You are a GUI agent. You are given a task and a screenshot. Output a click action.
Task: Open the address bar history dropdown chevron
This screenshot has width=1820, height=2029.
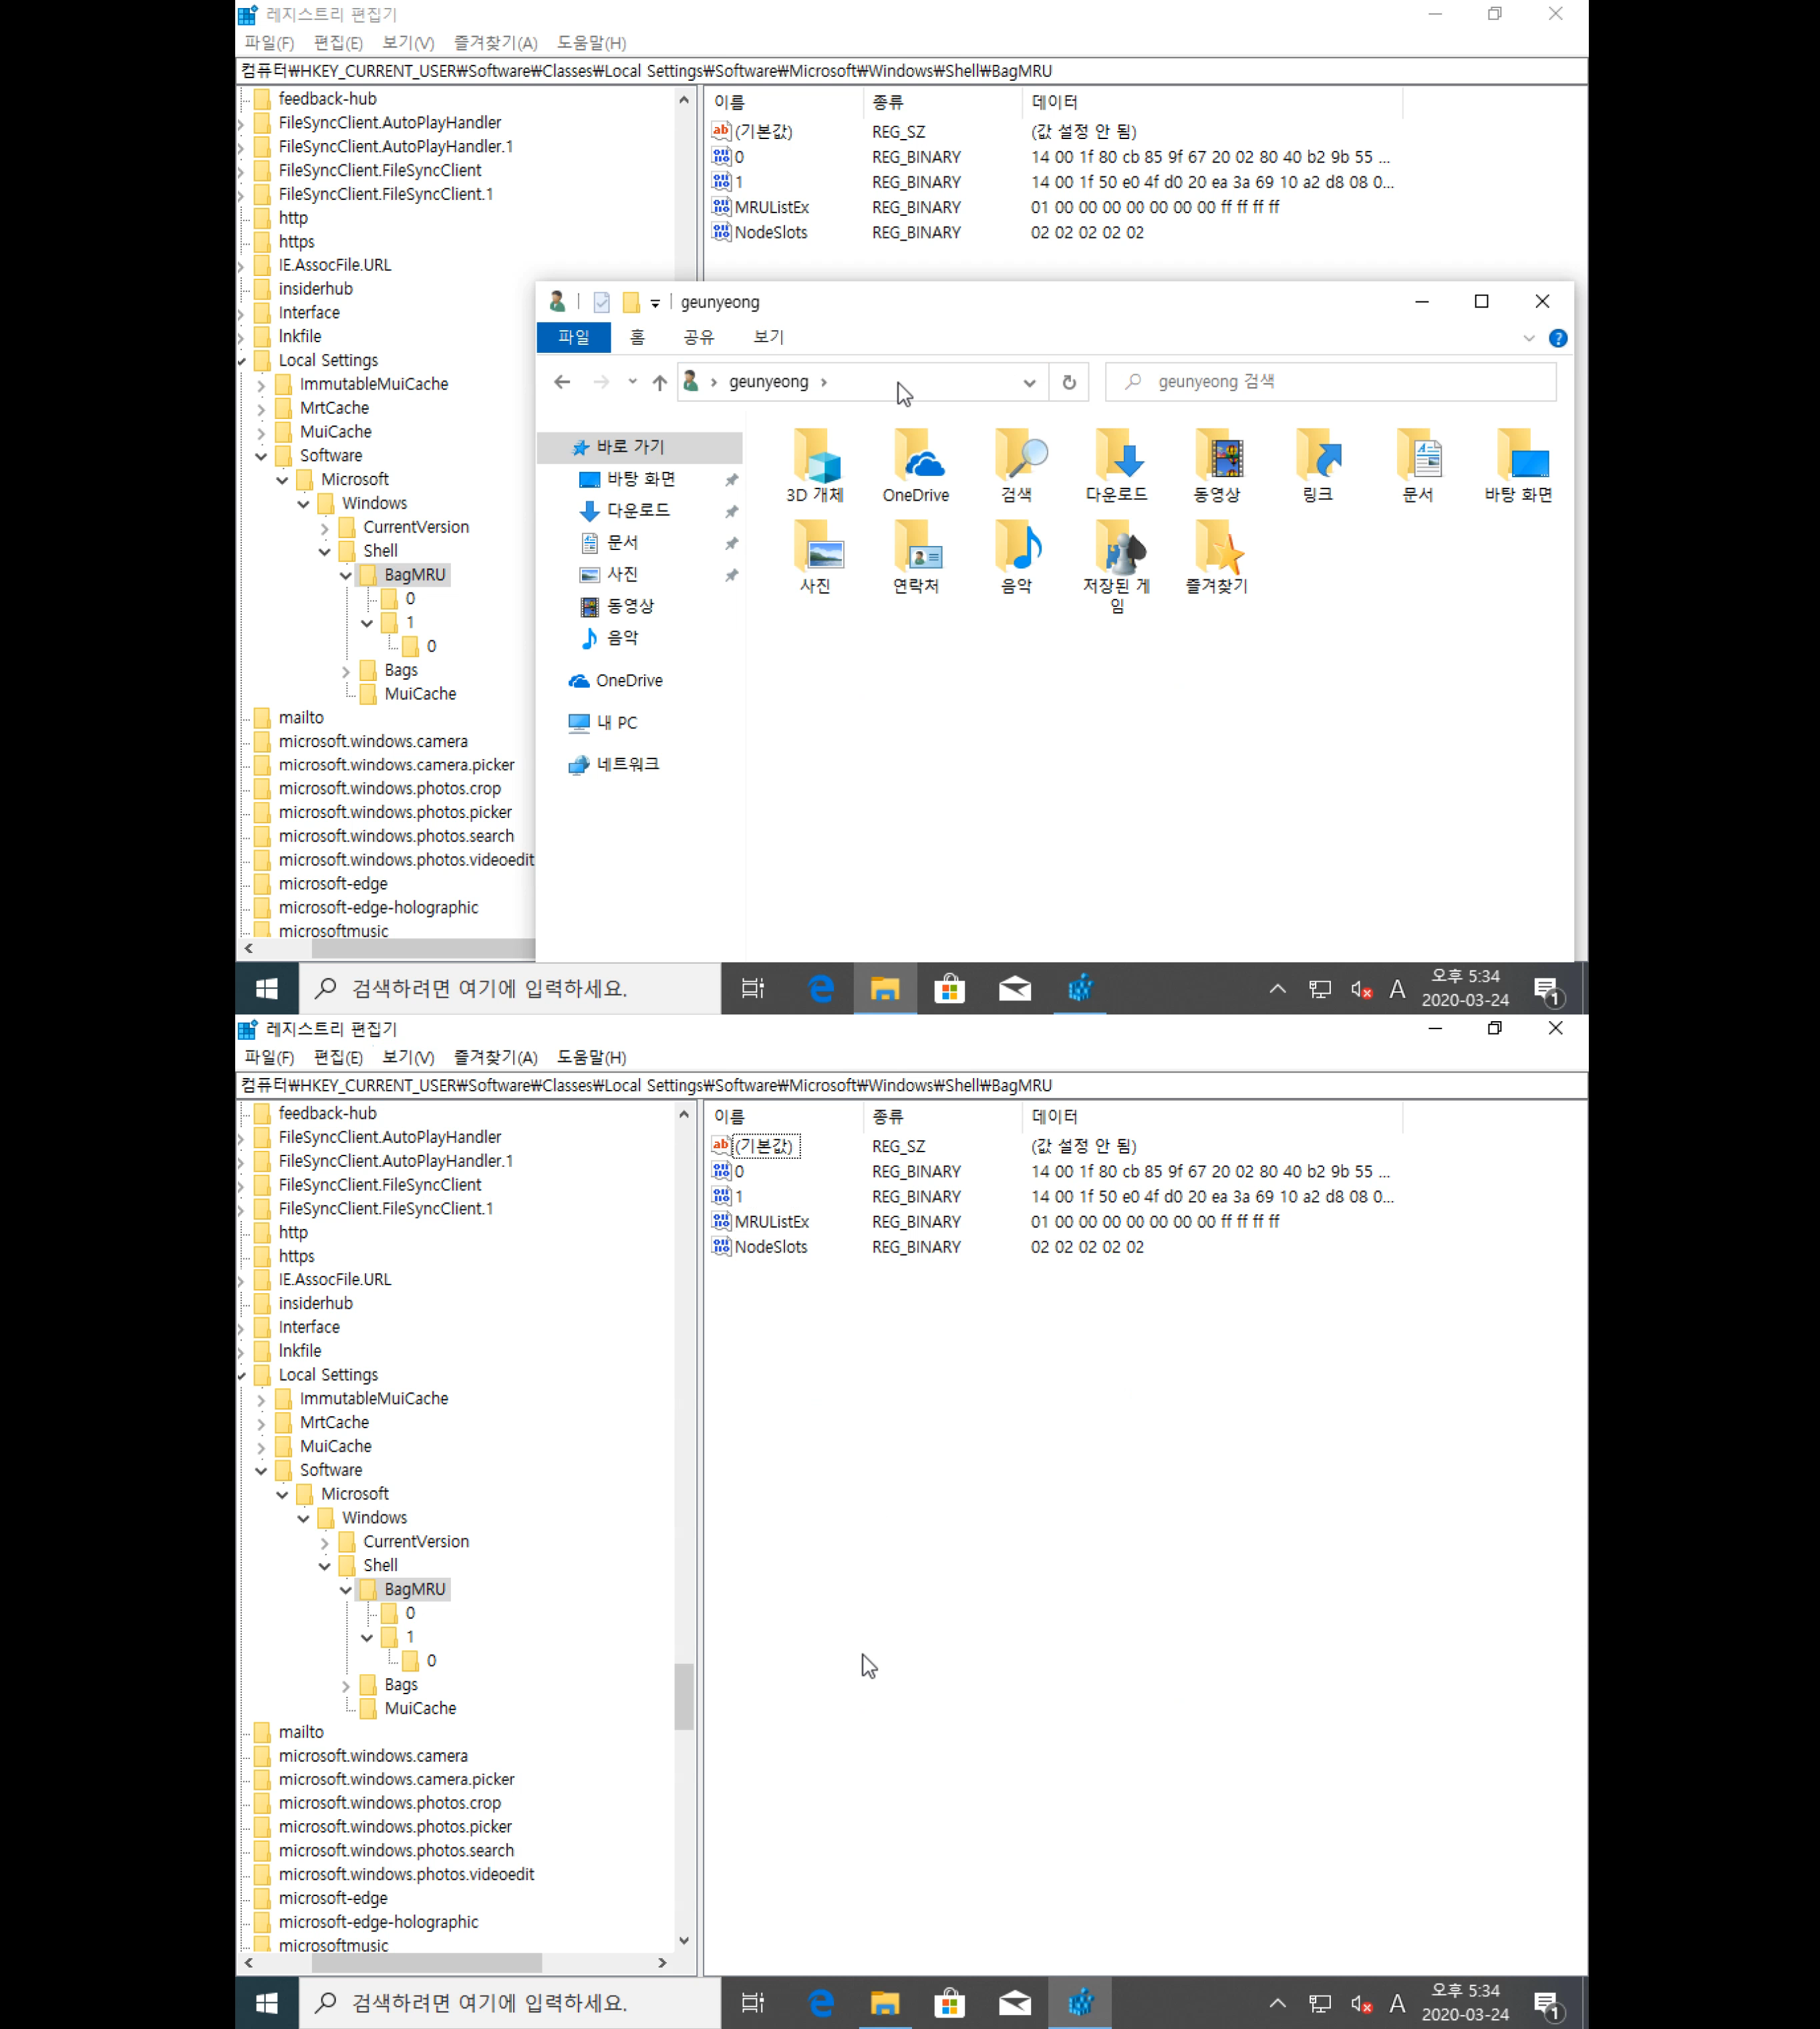1029,382
